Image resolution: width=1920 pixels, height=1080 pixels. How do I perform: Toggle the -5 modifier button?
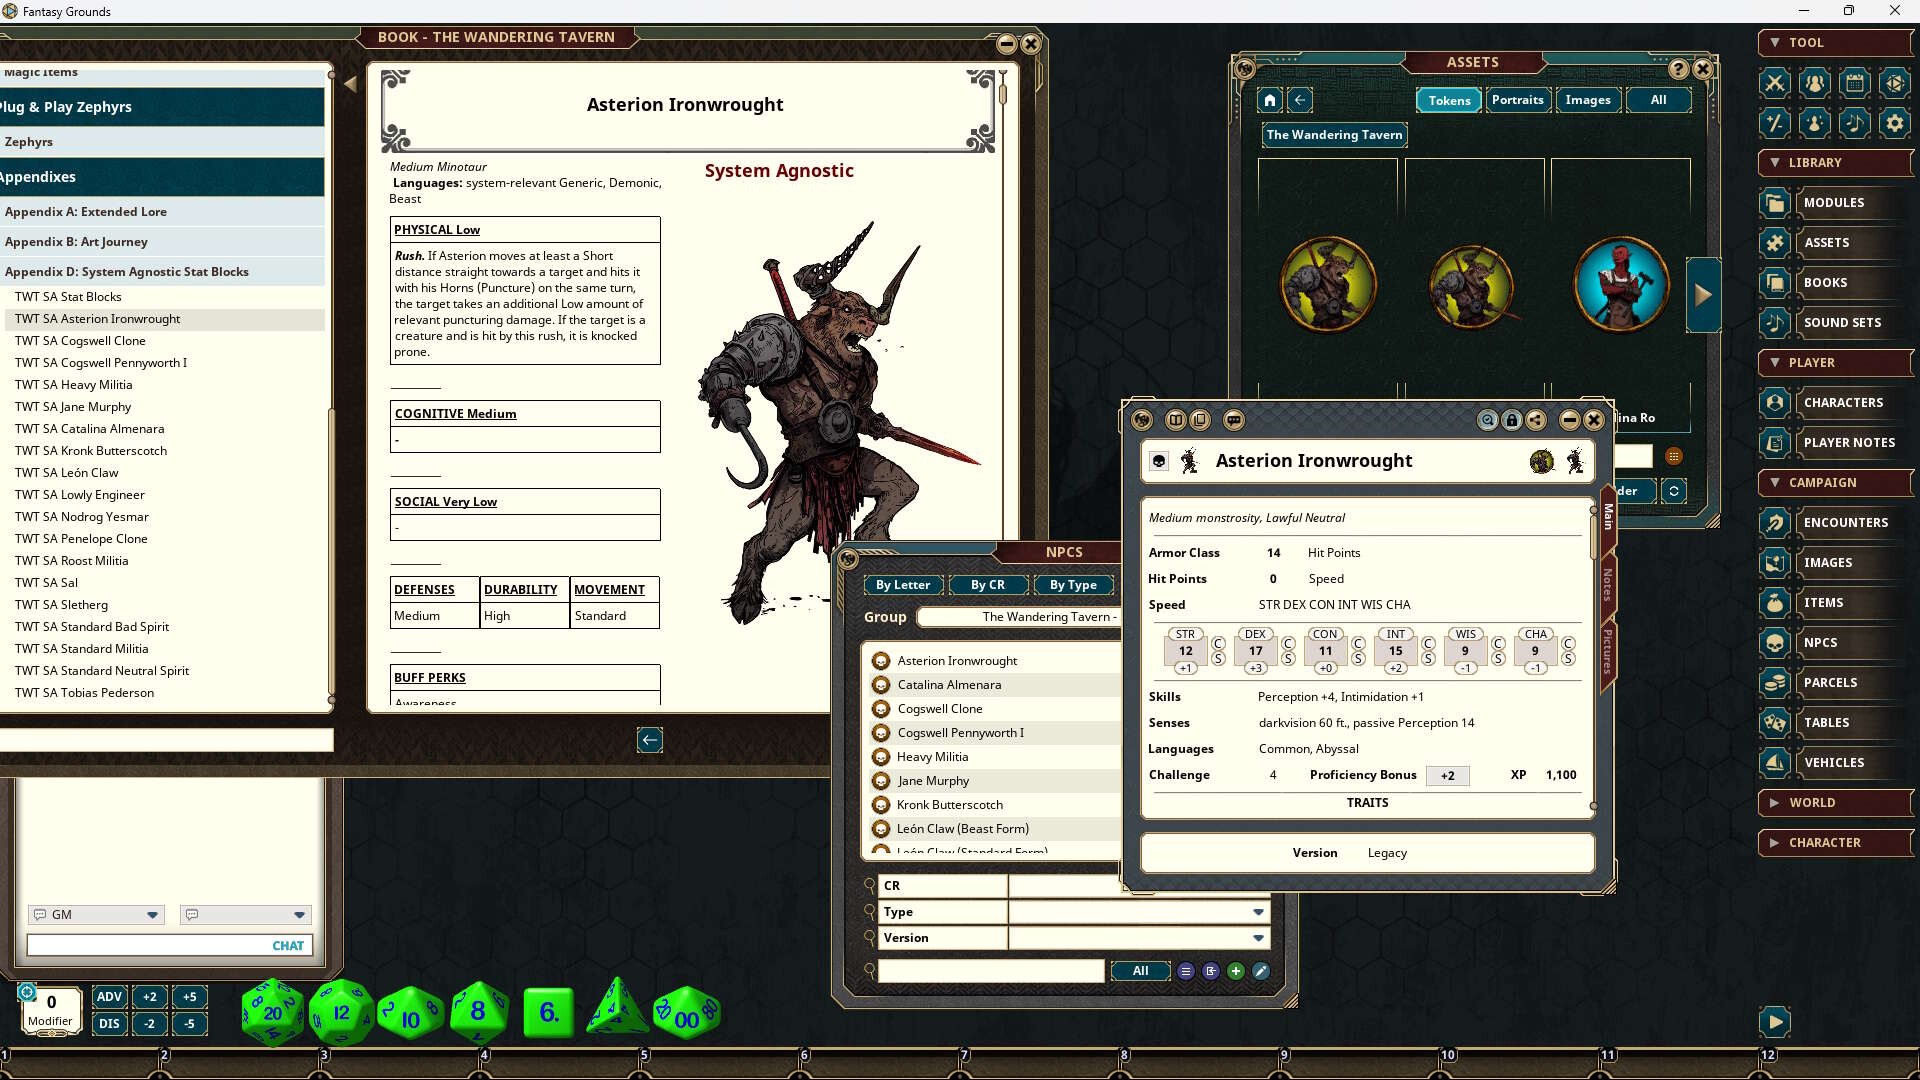point(189,1024)
